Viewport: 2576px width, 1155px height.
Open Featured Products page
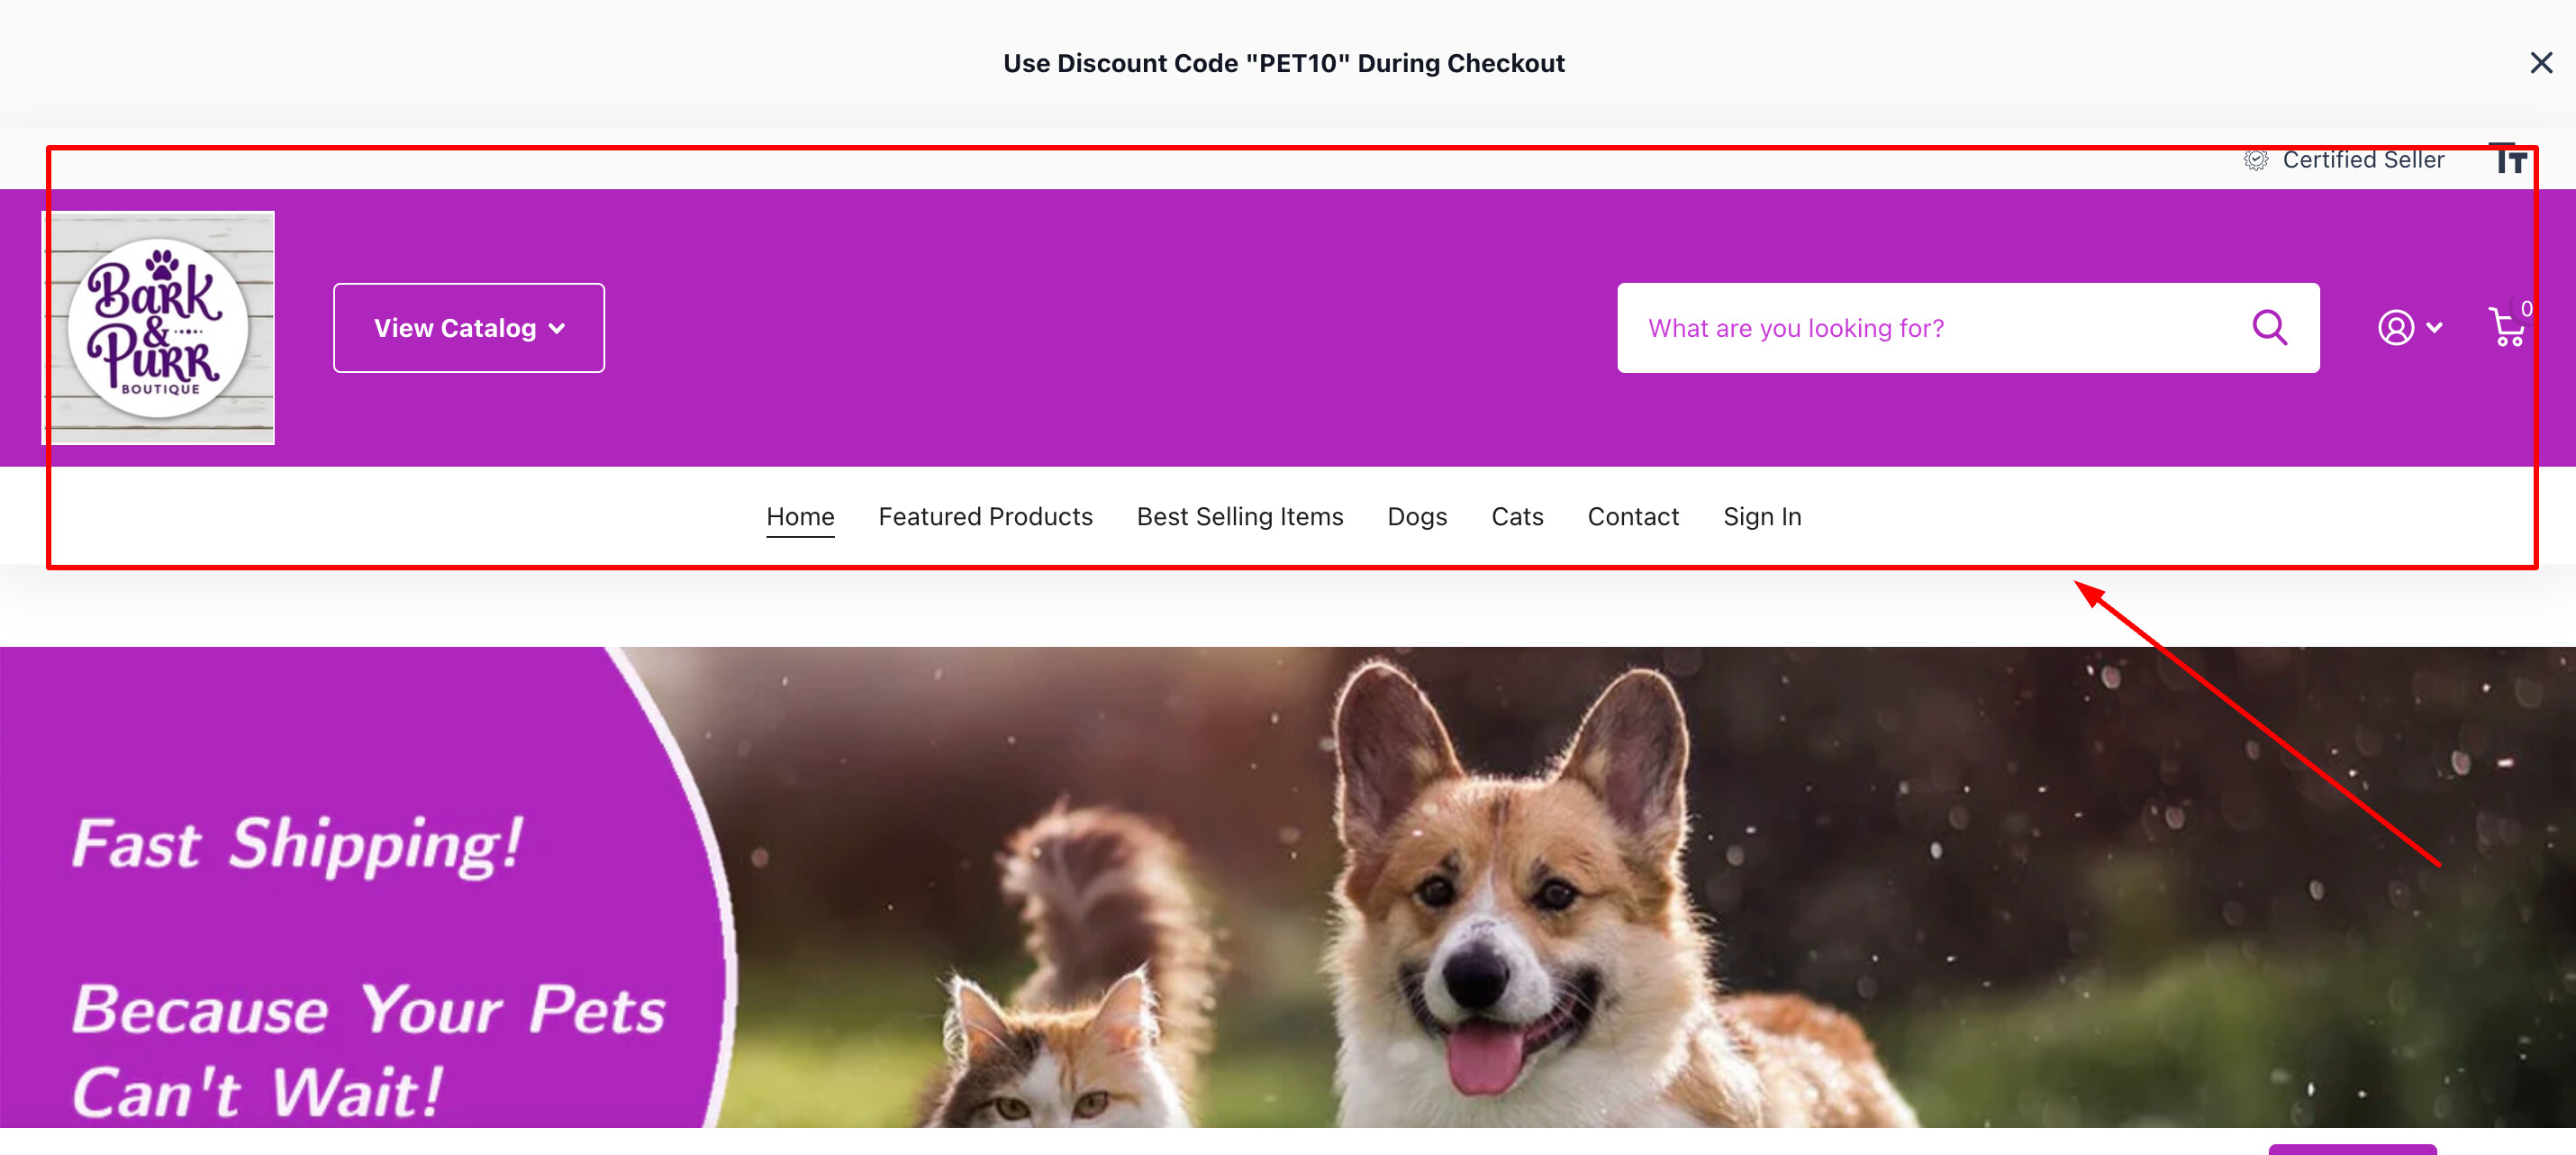pos(985,516)
